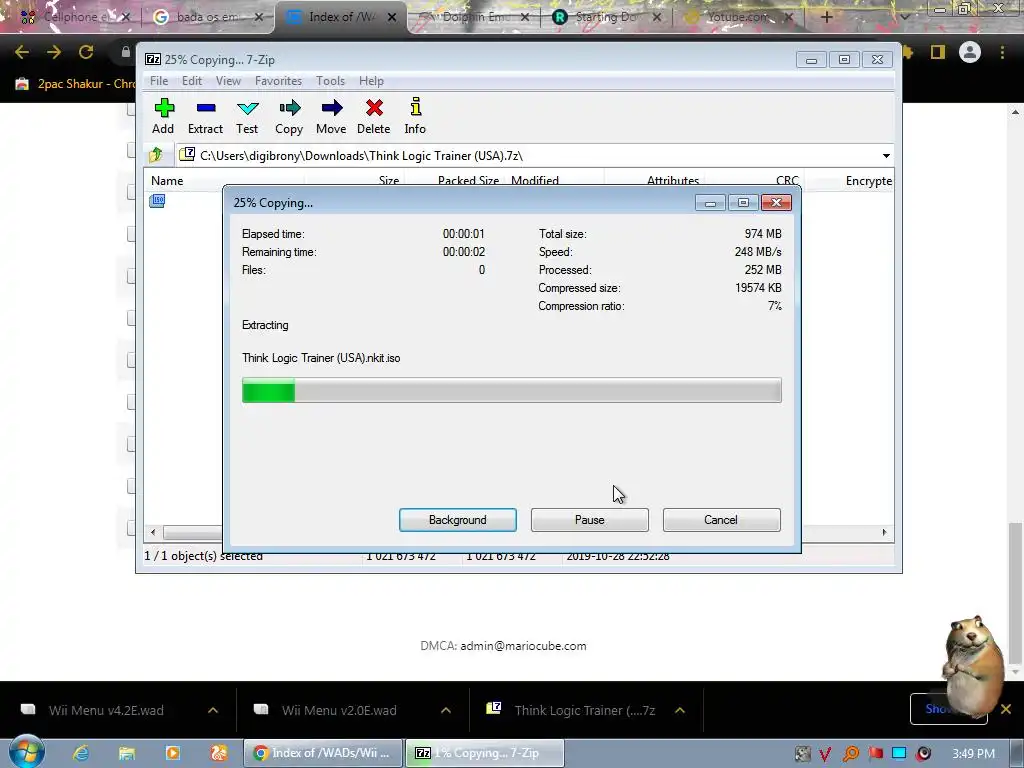Open Think Logic Trainer 7z download
Viewport: 1024px width, 768px height.
tap(584, 710)
